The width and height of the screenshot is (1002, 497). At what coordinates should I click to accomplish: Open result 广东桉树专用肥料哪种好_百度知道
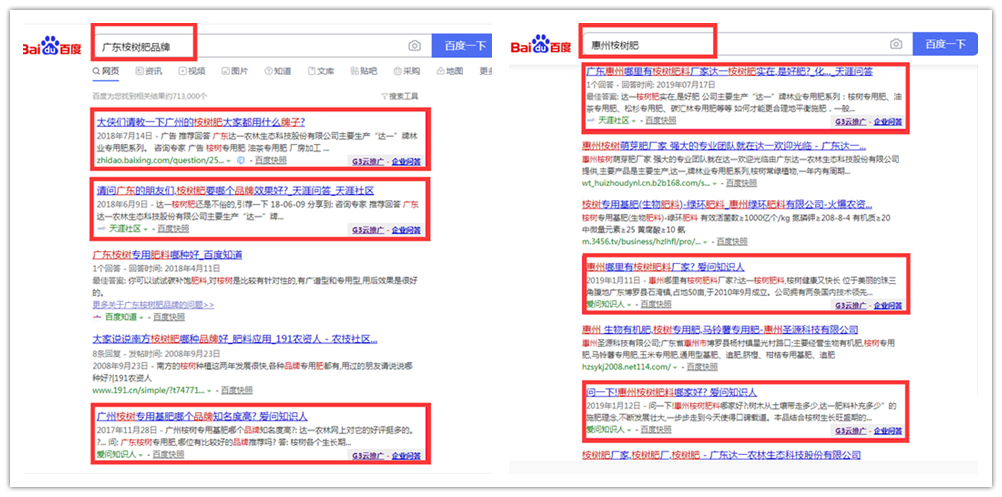167,254
